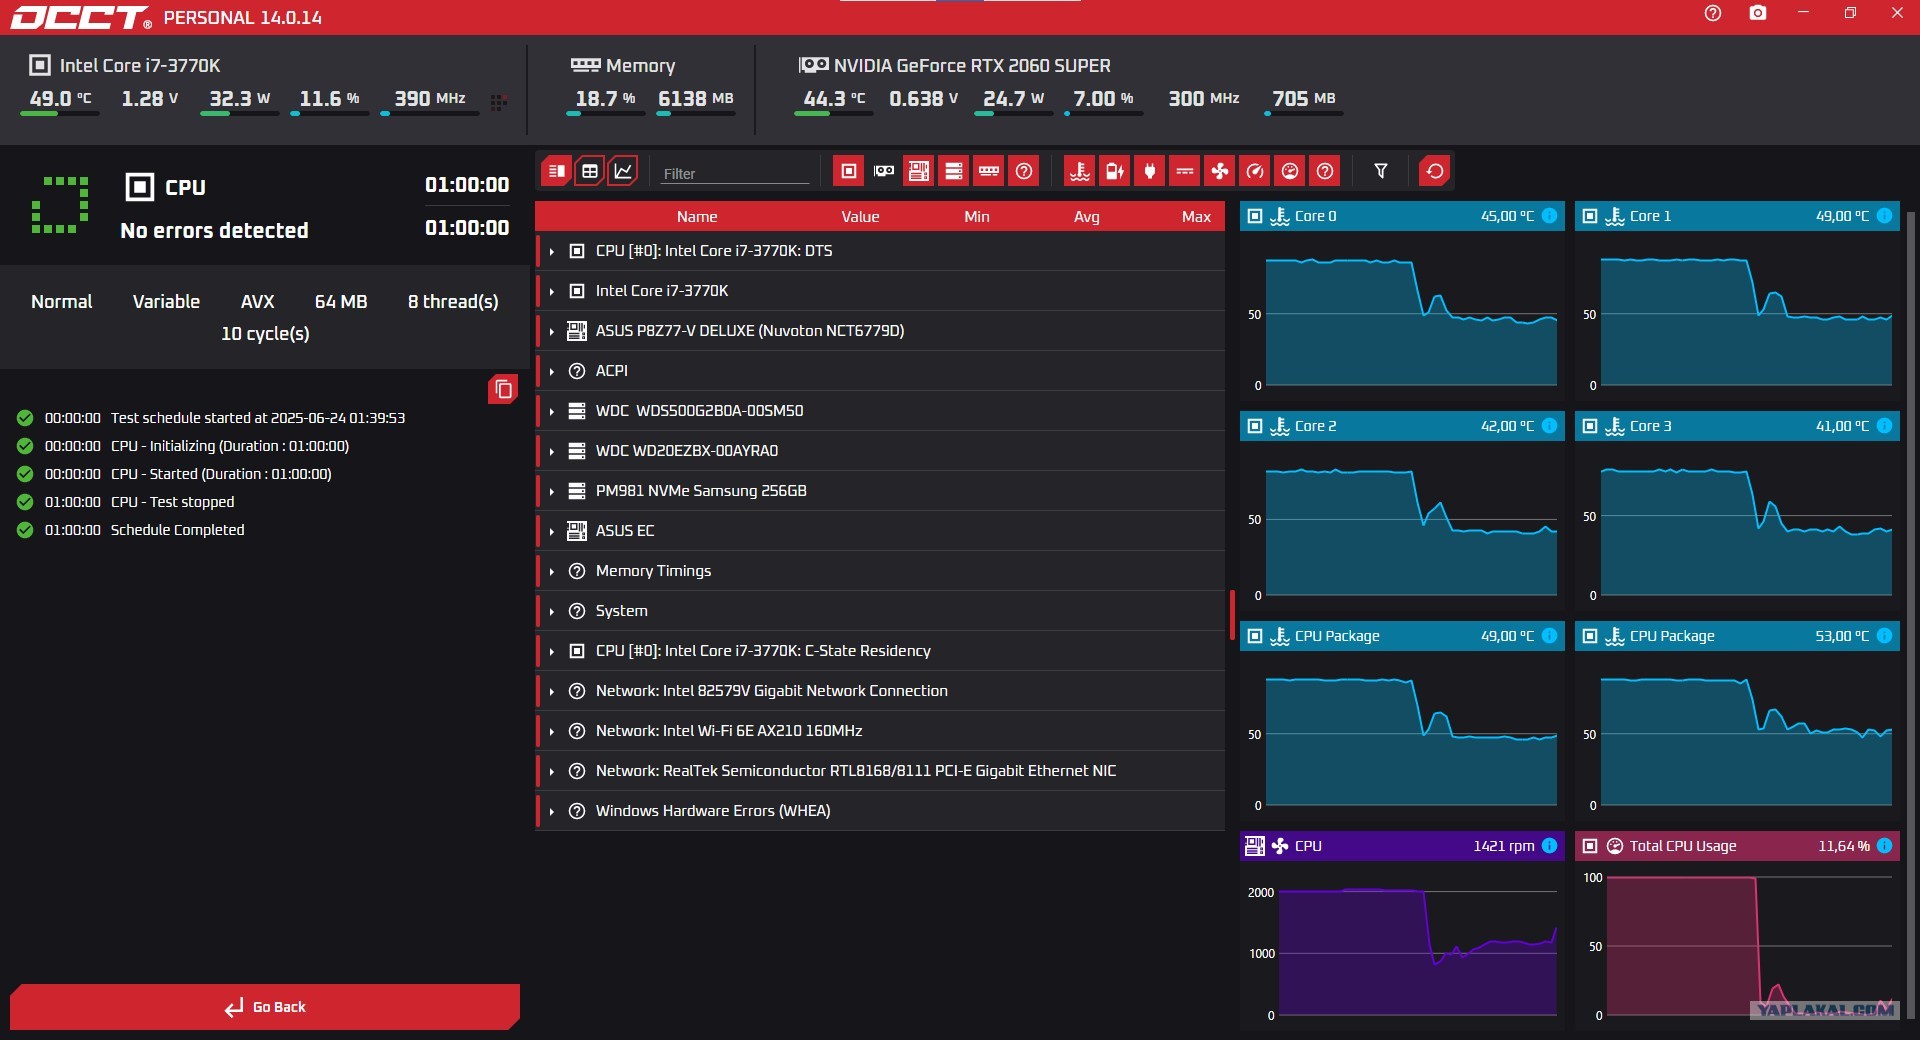Copy the test log with clipboard icon

tap(503, 389)
